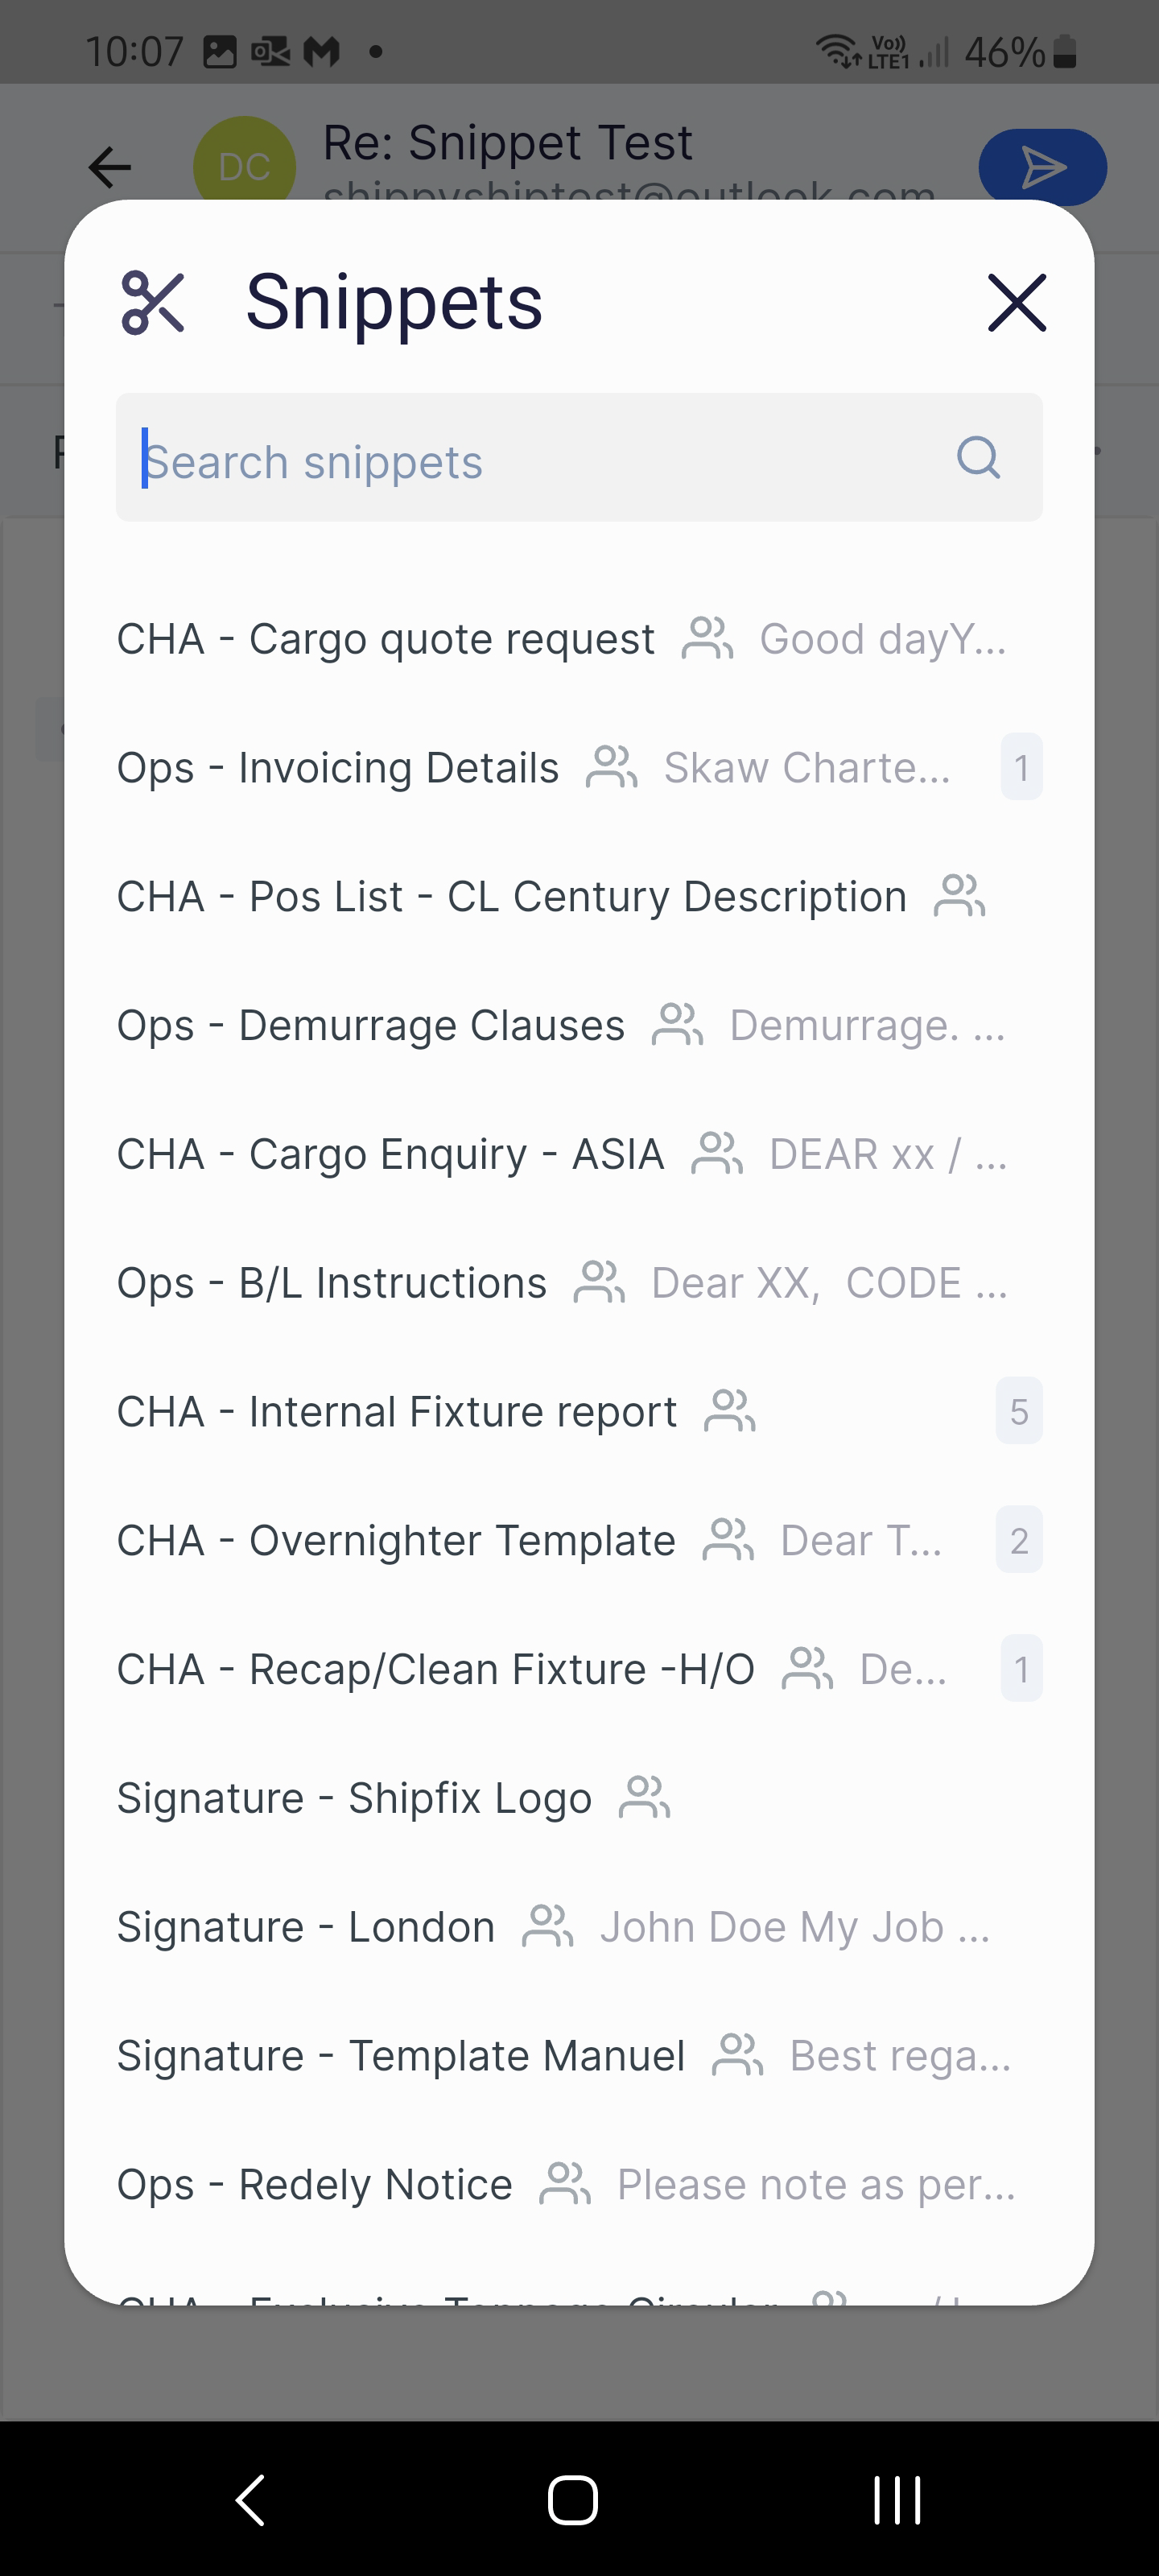Tap the back arrow in header
1159x2576 pixels.
pos(110,167)
